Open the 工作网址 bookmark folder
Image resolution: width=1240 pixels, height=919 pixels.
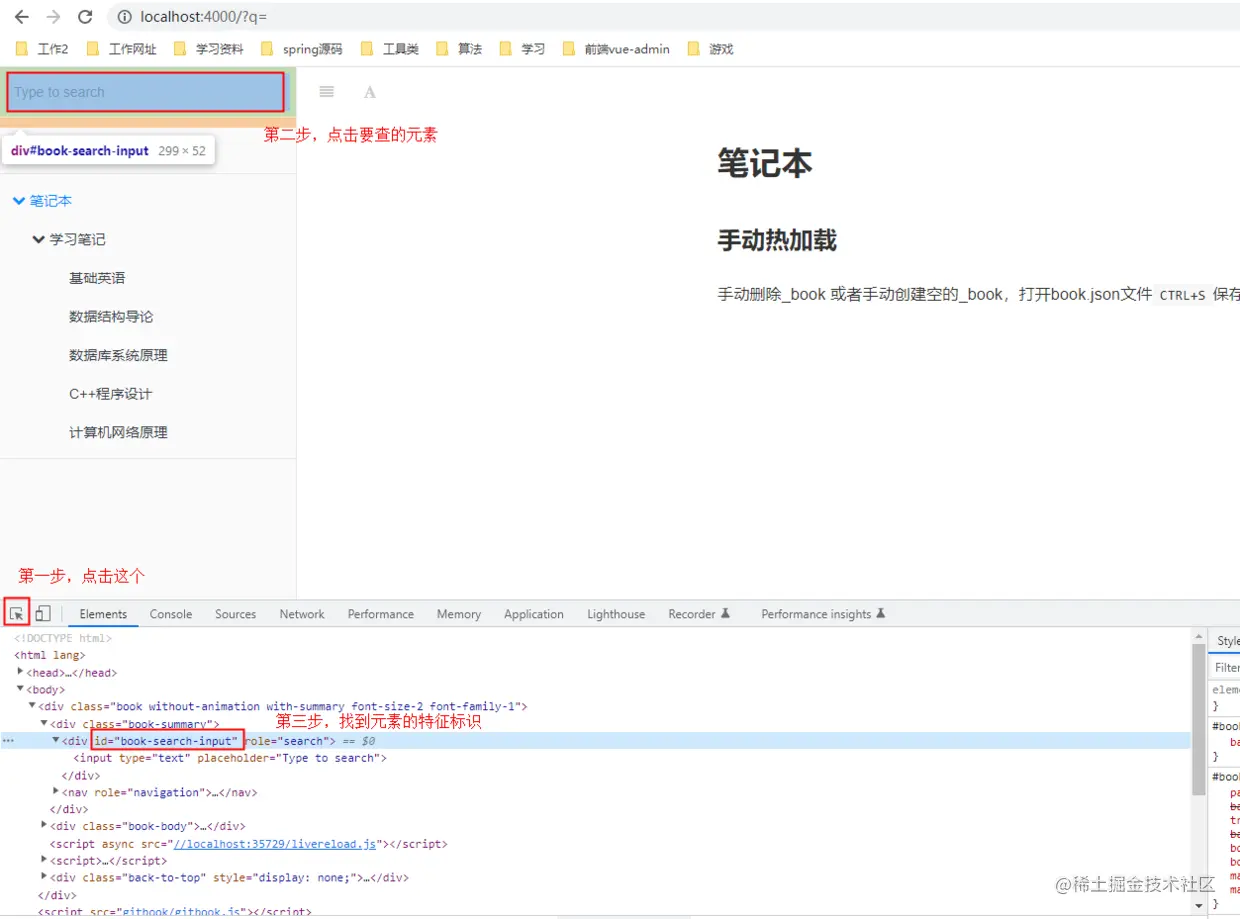[x=121, y=48]
